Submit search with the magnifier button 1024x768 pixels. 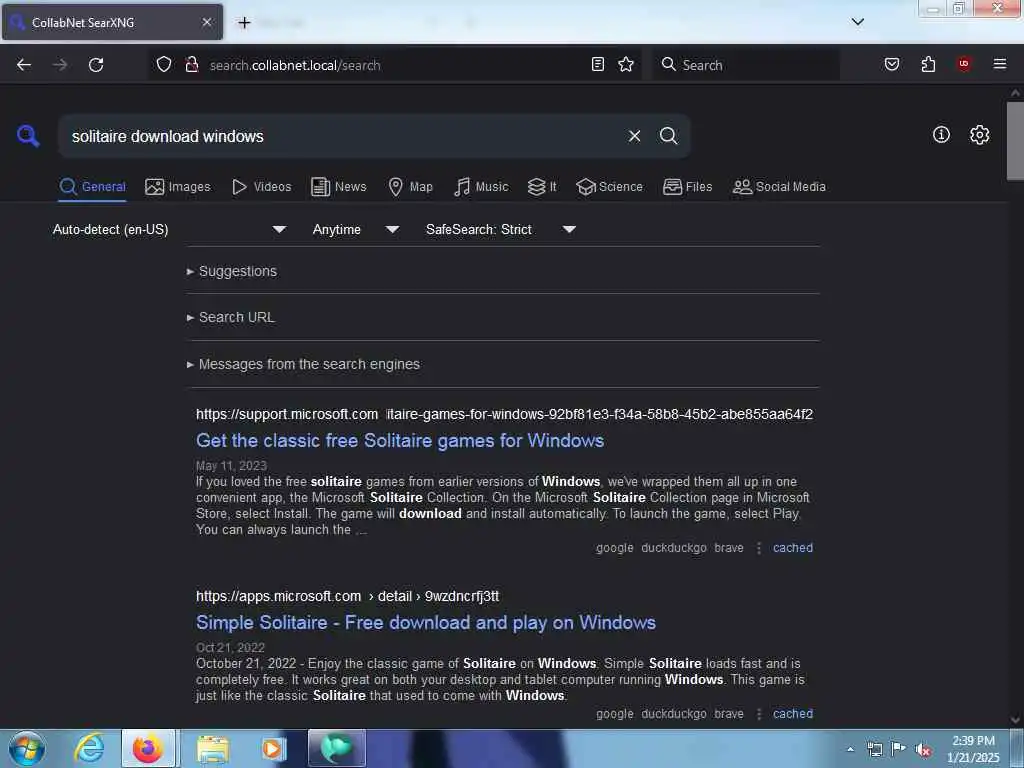pos(668,136)
